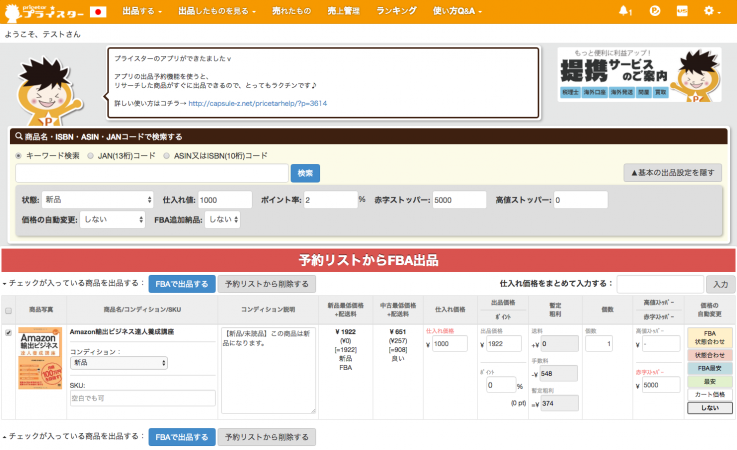Click the 個数 quantity field
737x450 pixels.
pyautogui.click(x=599, y=344)
